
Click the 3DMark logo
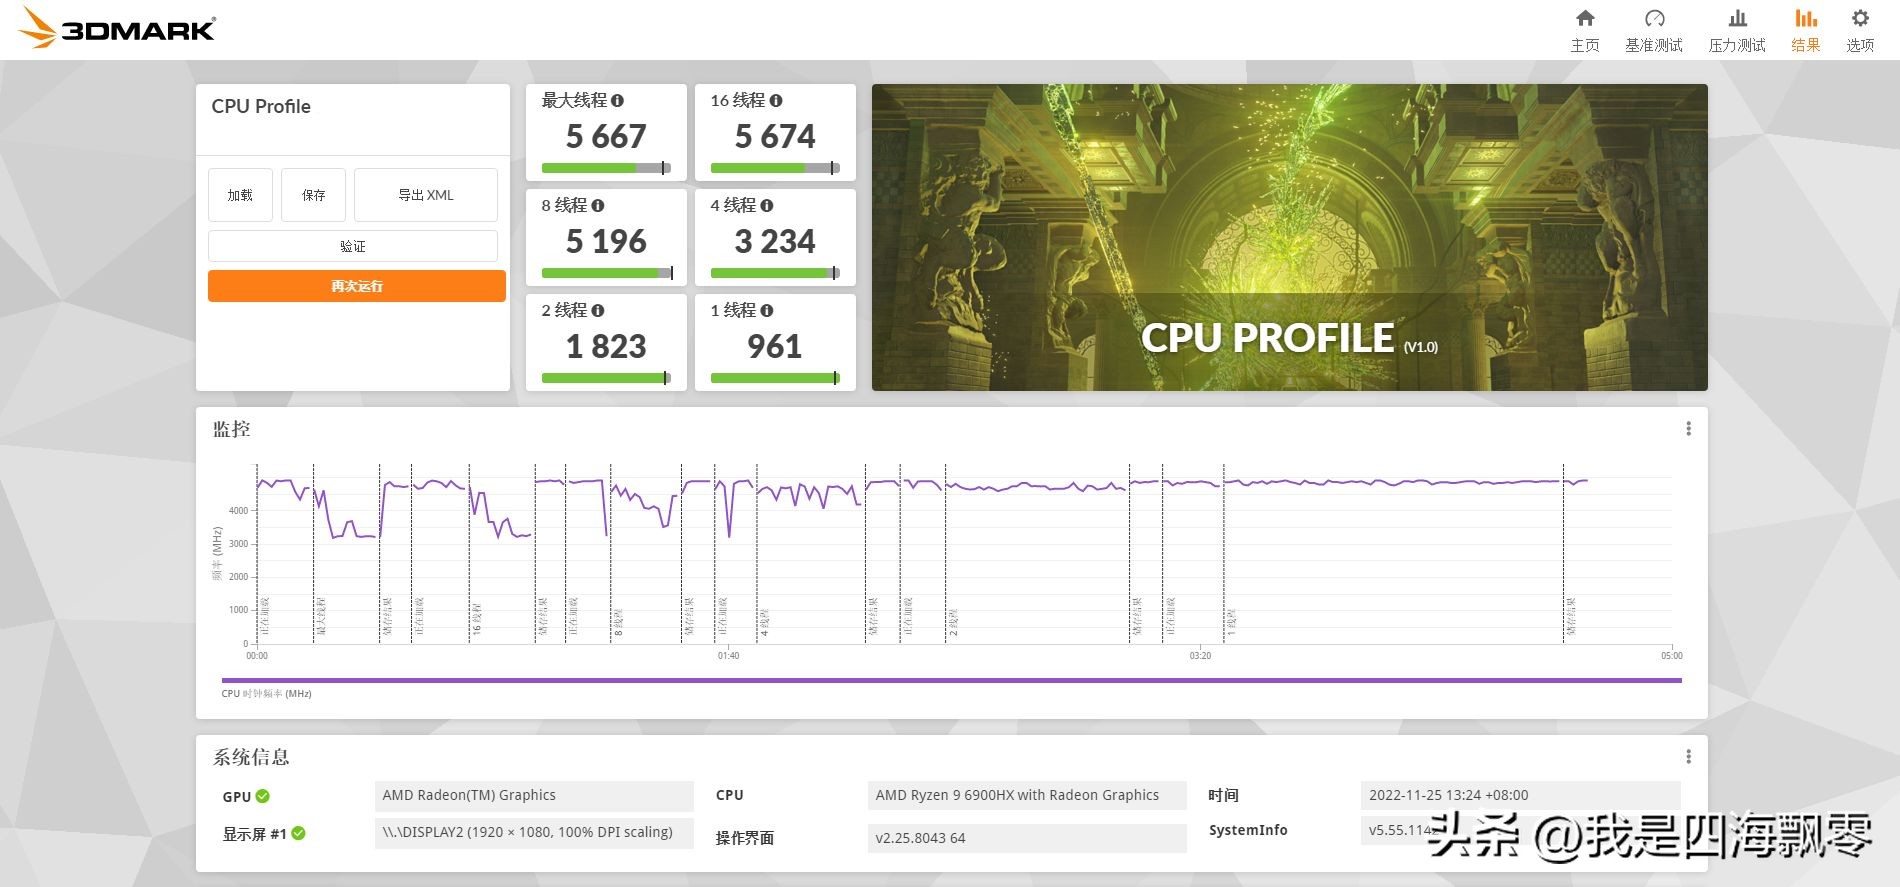point(117,28)
